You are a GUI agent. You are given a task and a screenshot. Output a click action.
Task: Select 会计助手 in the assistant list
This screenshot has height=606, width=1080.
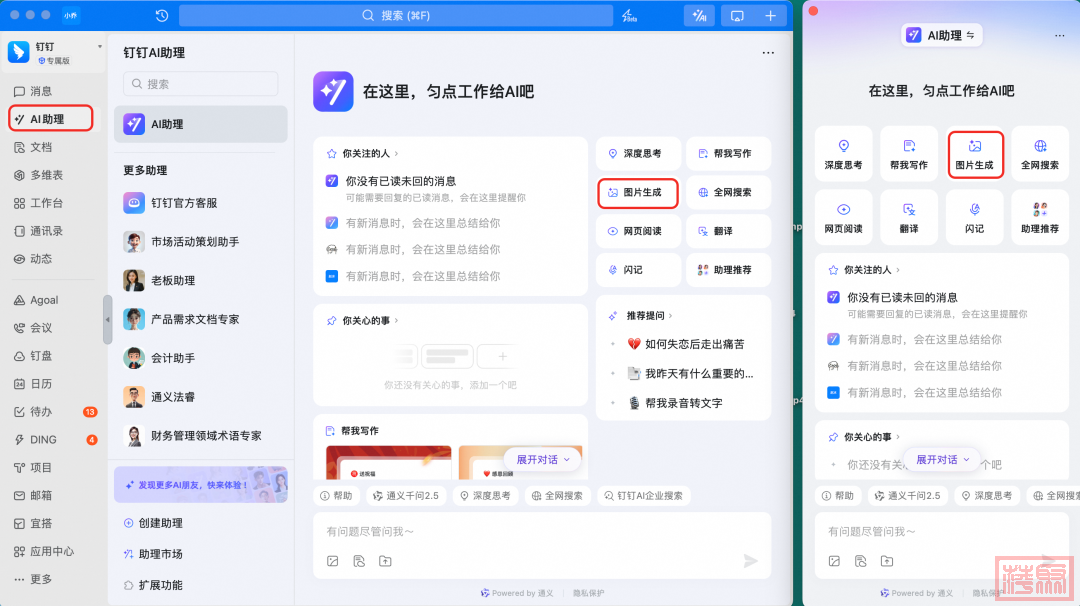click(x=200, y=358)
